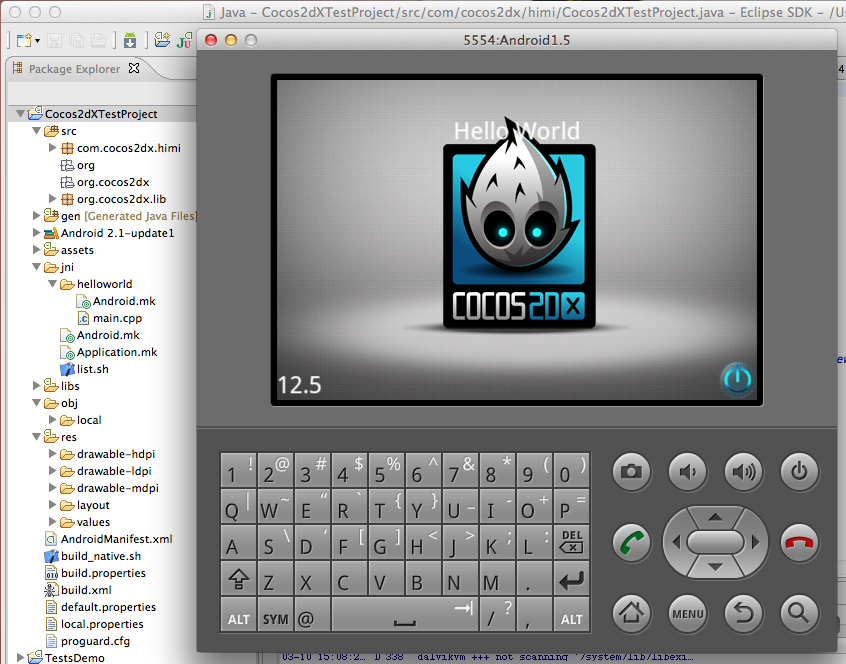Click the Save All icon in Eclipse toolbar

pyautogui.click(x=76, y=40)
